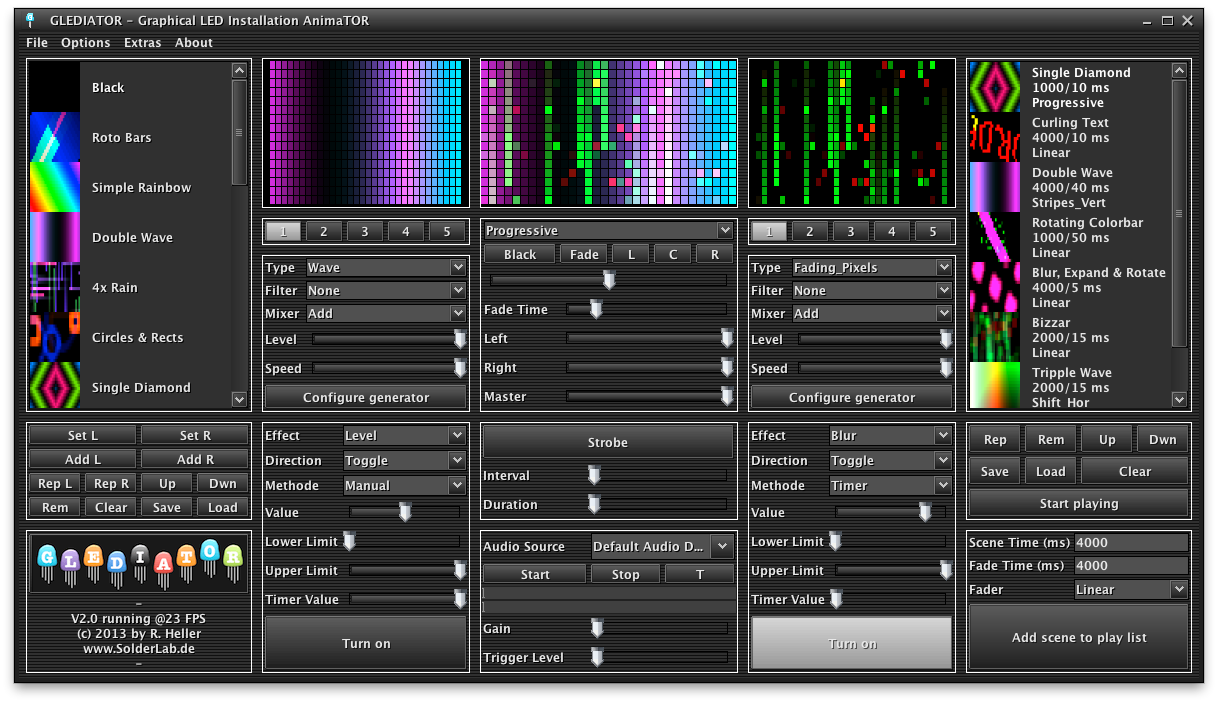The height and width of the screenshot is (703, 1218).
Task: Click the Glediator LED logo
Action: 139,564
